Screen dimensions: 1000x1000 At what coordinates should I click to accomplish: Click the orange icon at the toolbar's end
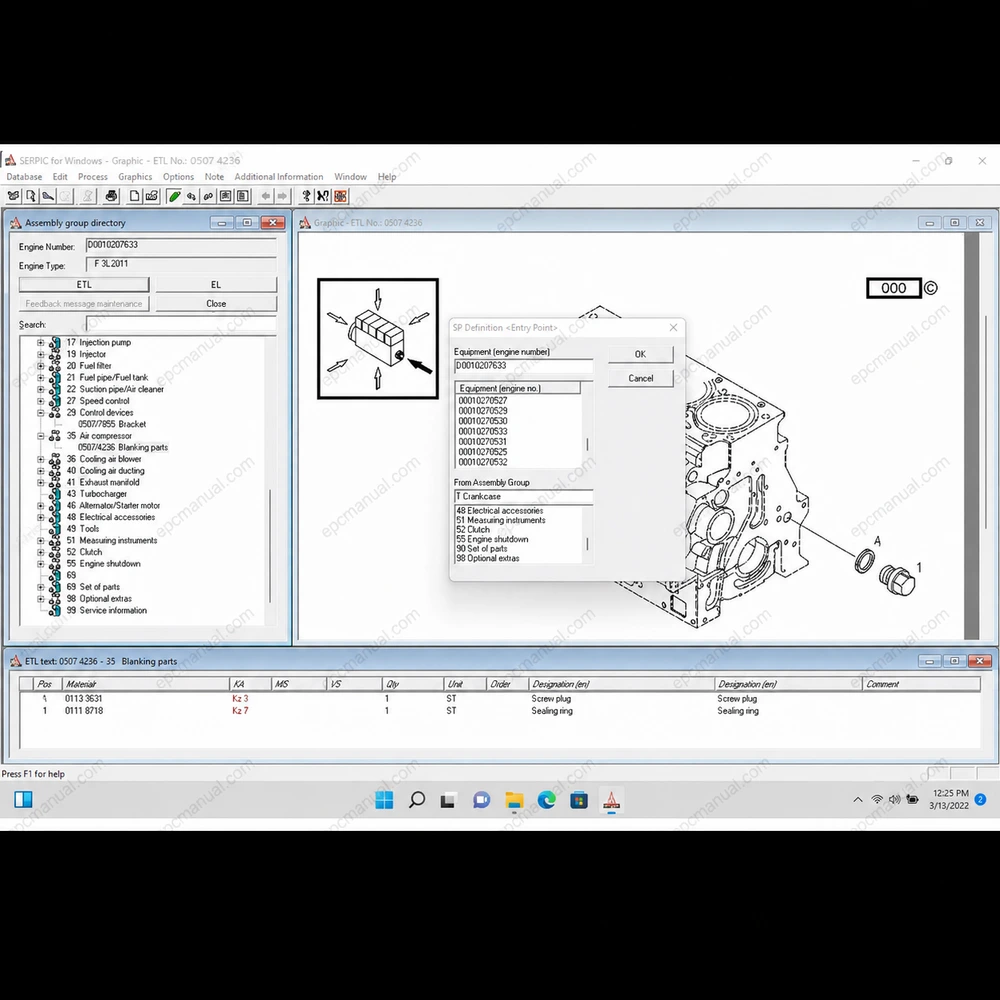[x=341, y=196]
